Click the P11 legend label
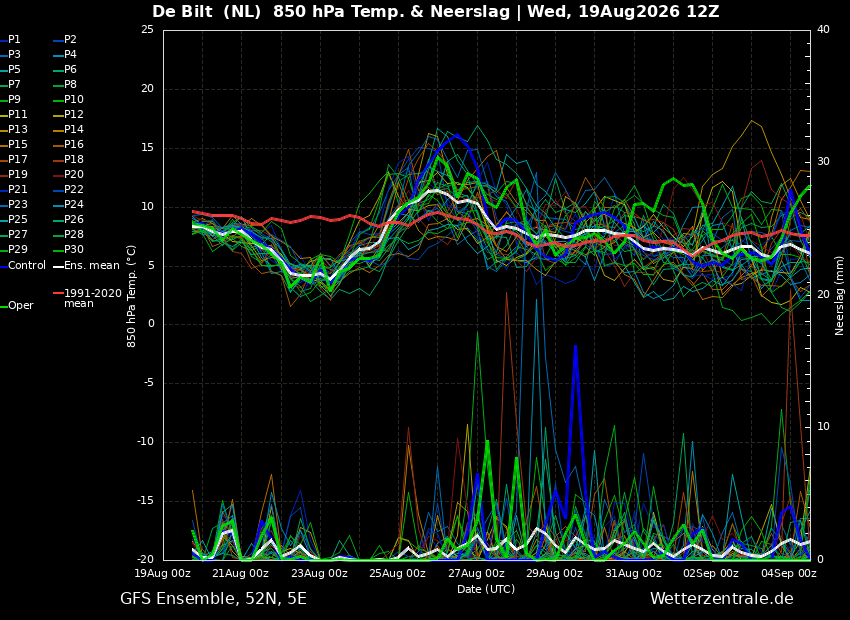850x620 pixels. [x=17, y=114]
